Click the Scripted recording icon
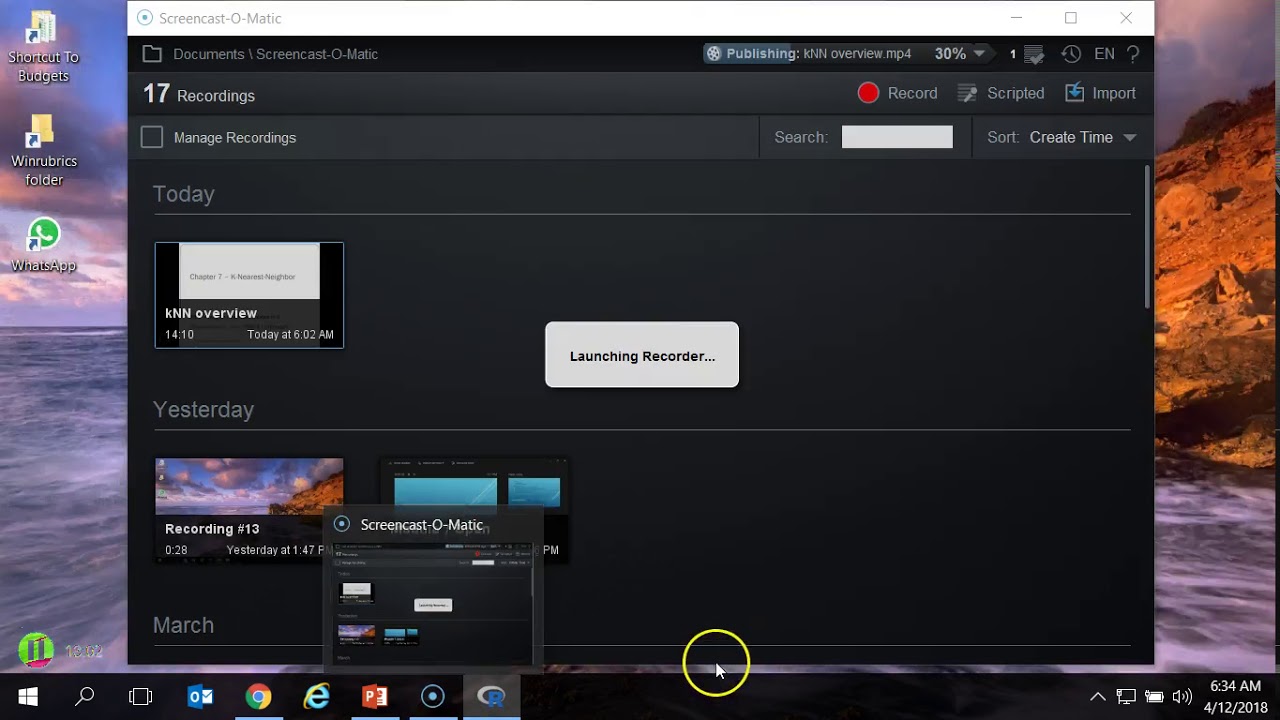1280x720 pixels. 967,93
